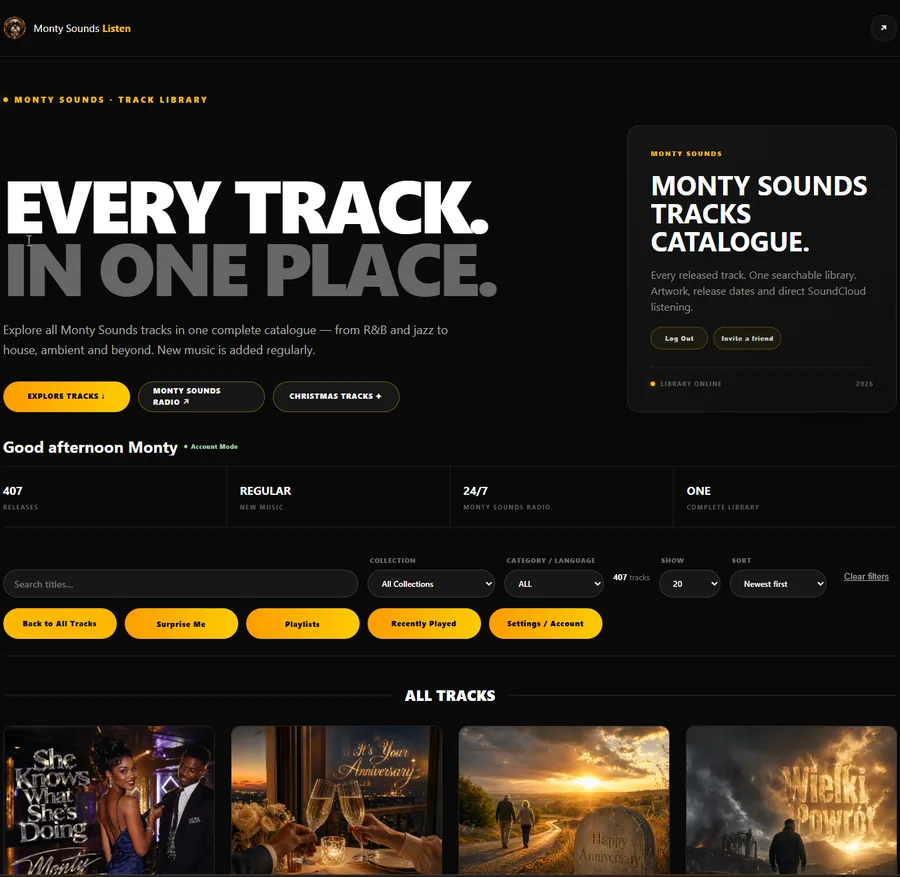Open the external link arrow icon at top right

pos(883,28)
